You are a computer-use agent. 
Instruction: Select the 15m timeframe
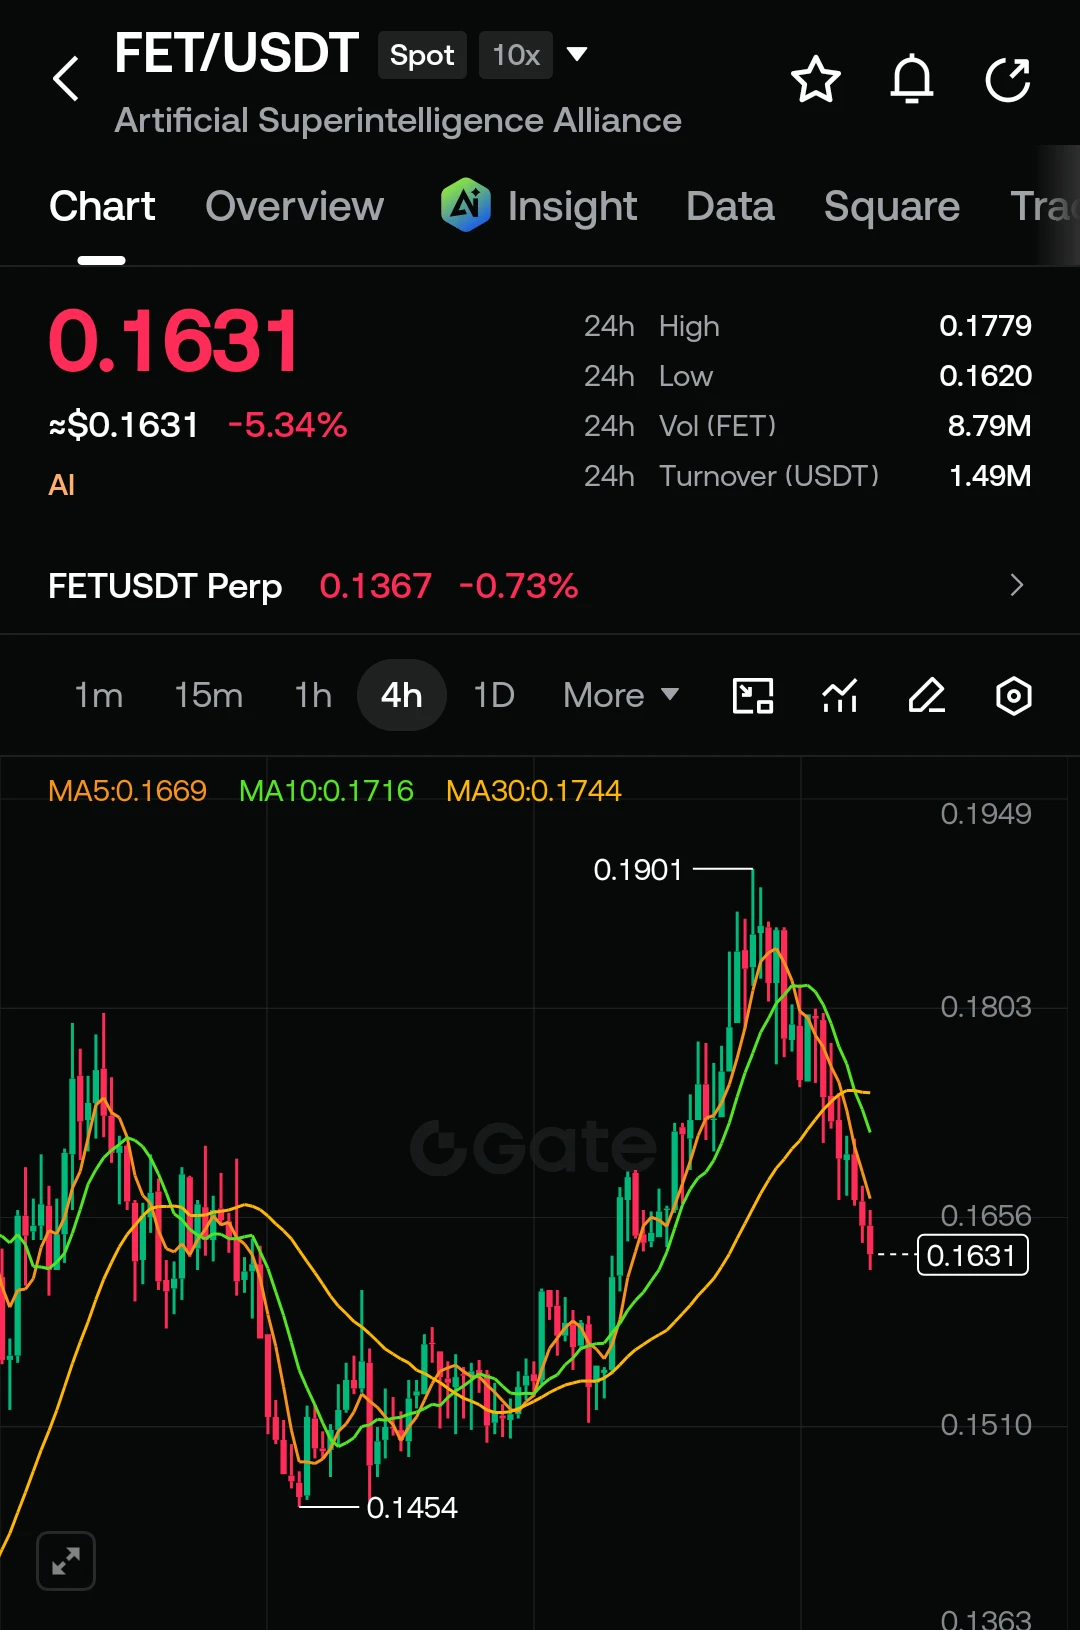[x=208, y=695]
